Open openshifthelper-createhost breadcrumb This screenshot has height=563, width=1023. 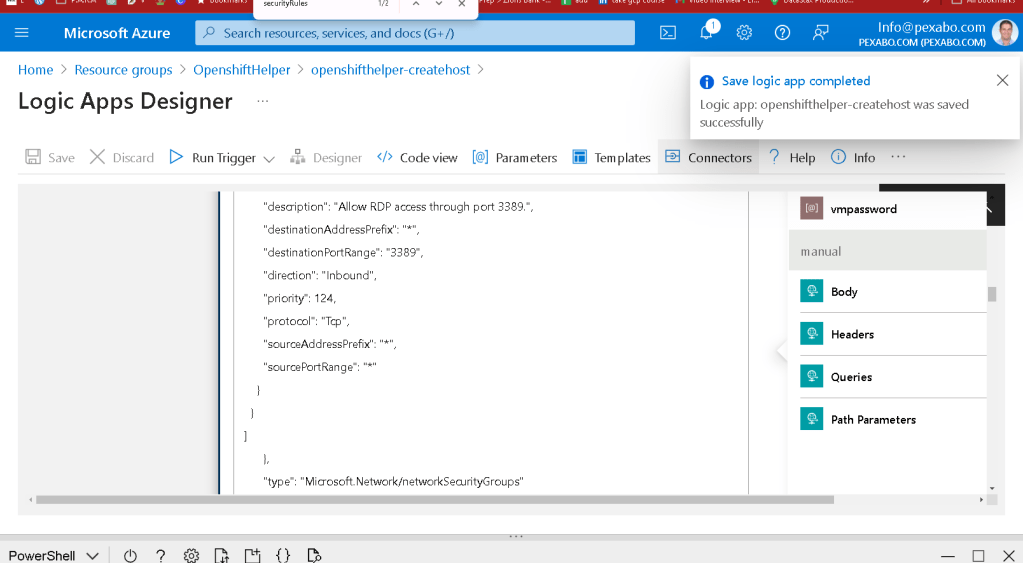pos(390,70)
